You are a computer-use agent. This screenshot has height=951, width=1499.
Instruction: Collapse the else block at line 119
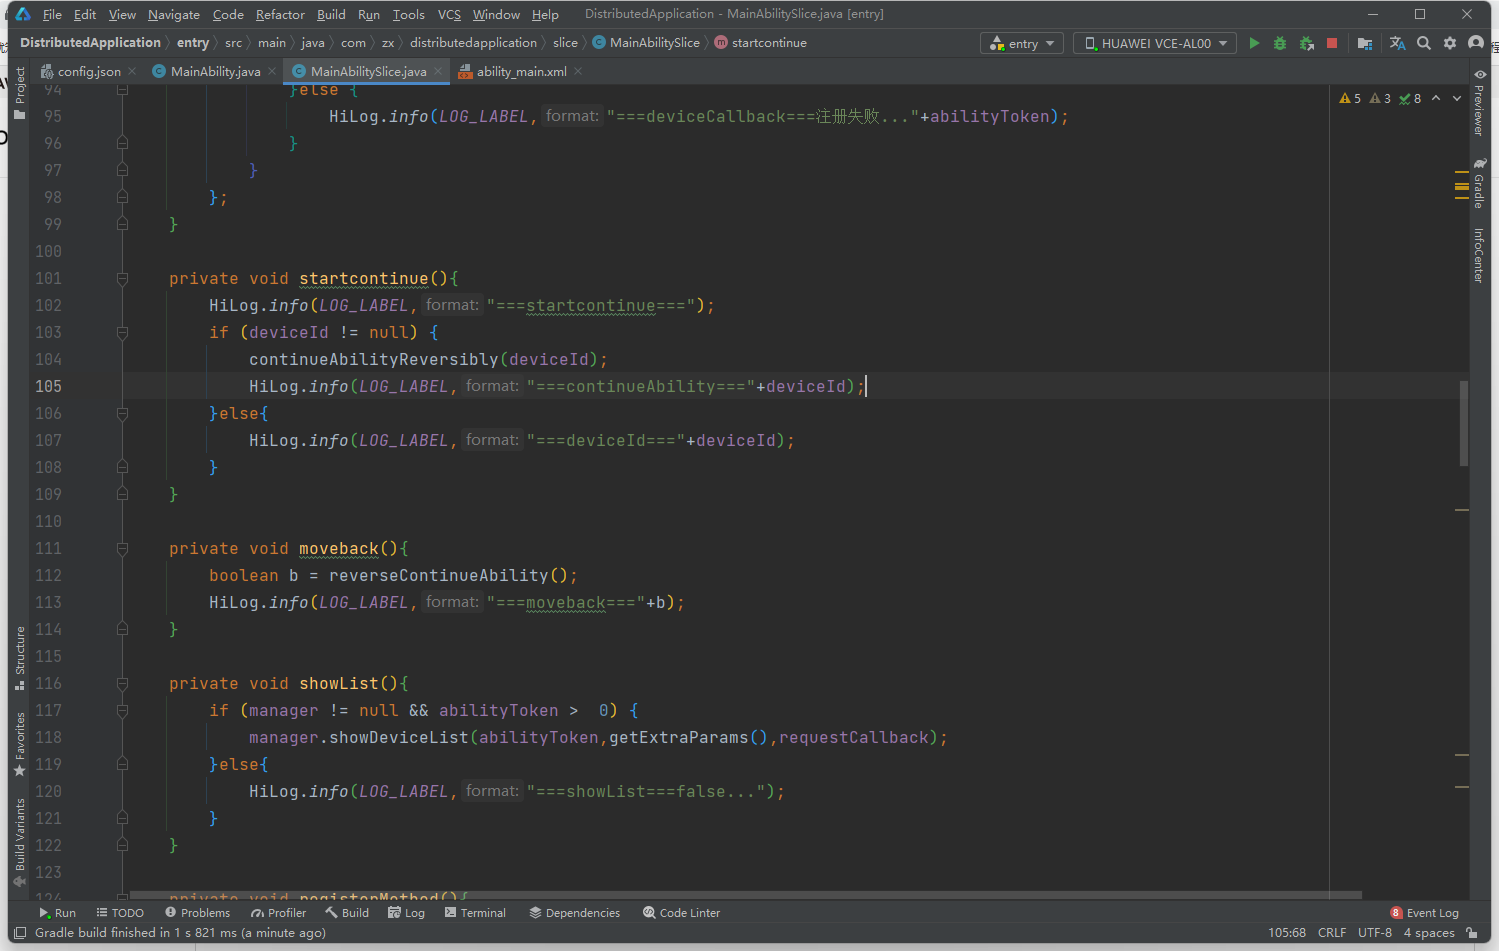point(122,765)
